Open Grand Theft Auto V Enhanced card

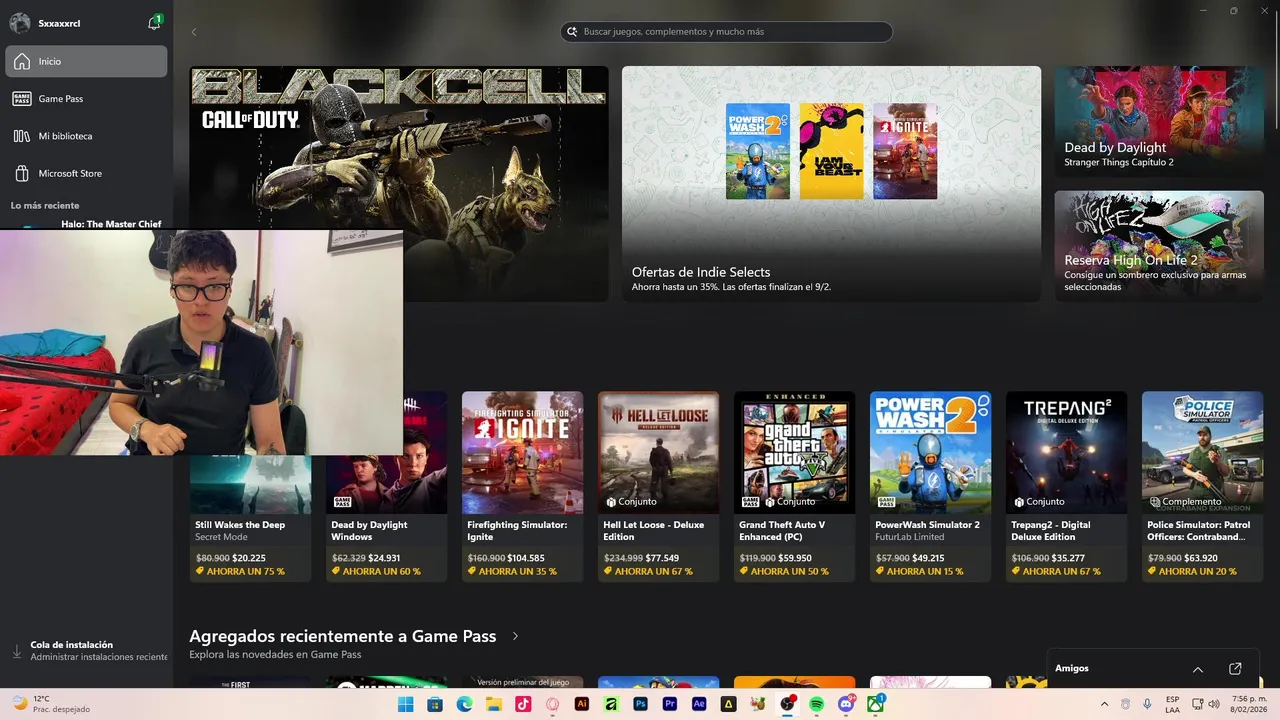(794, 486)
